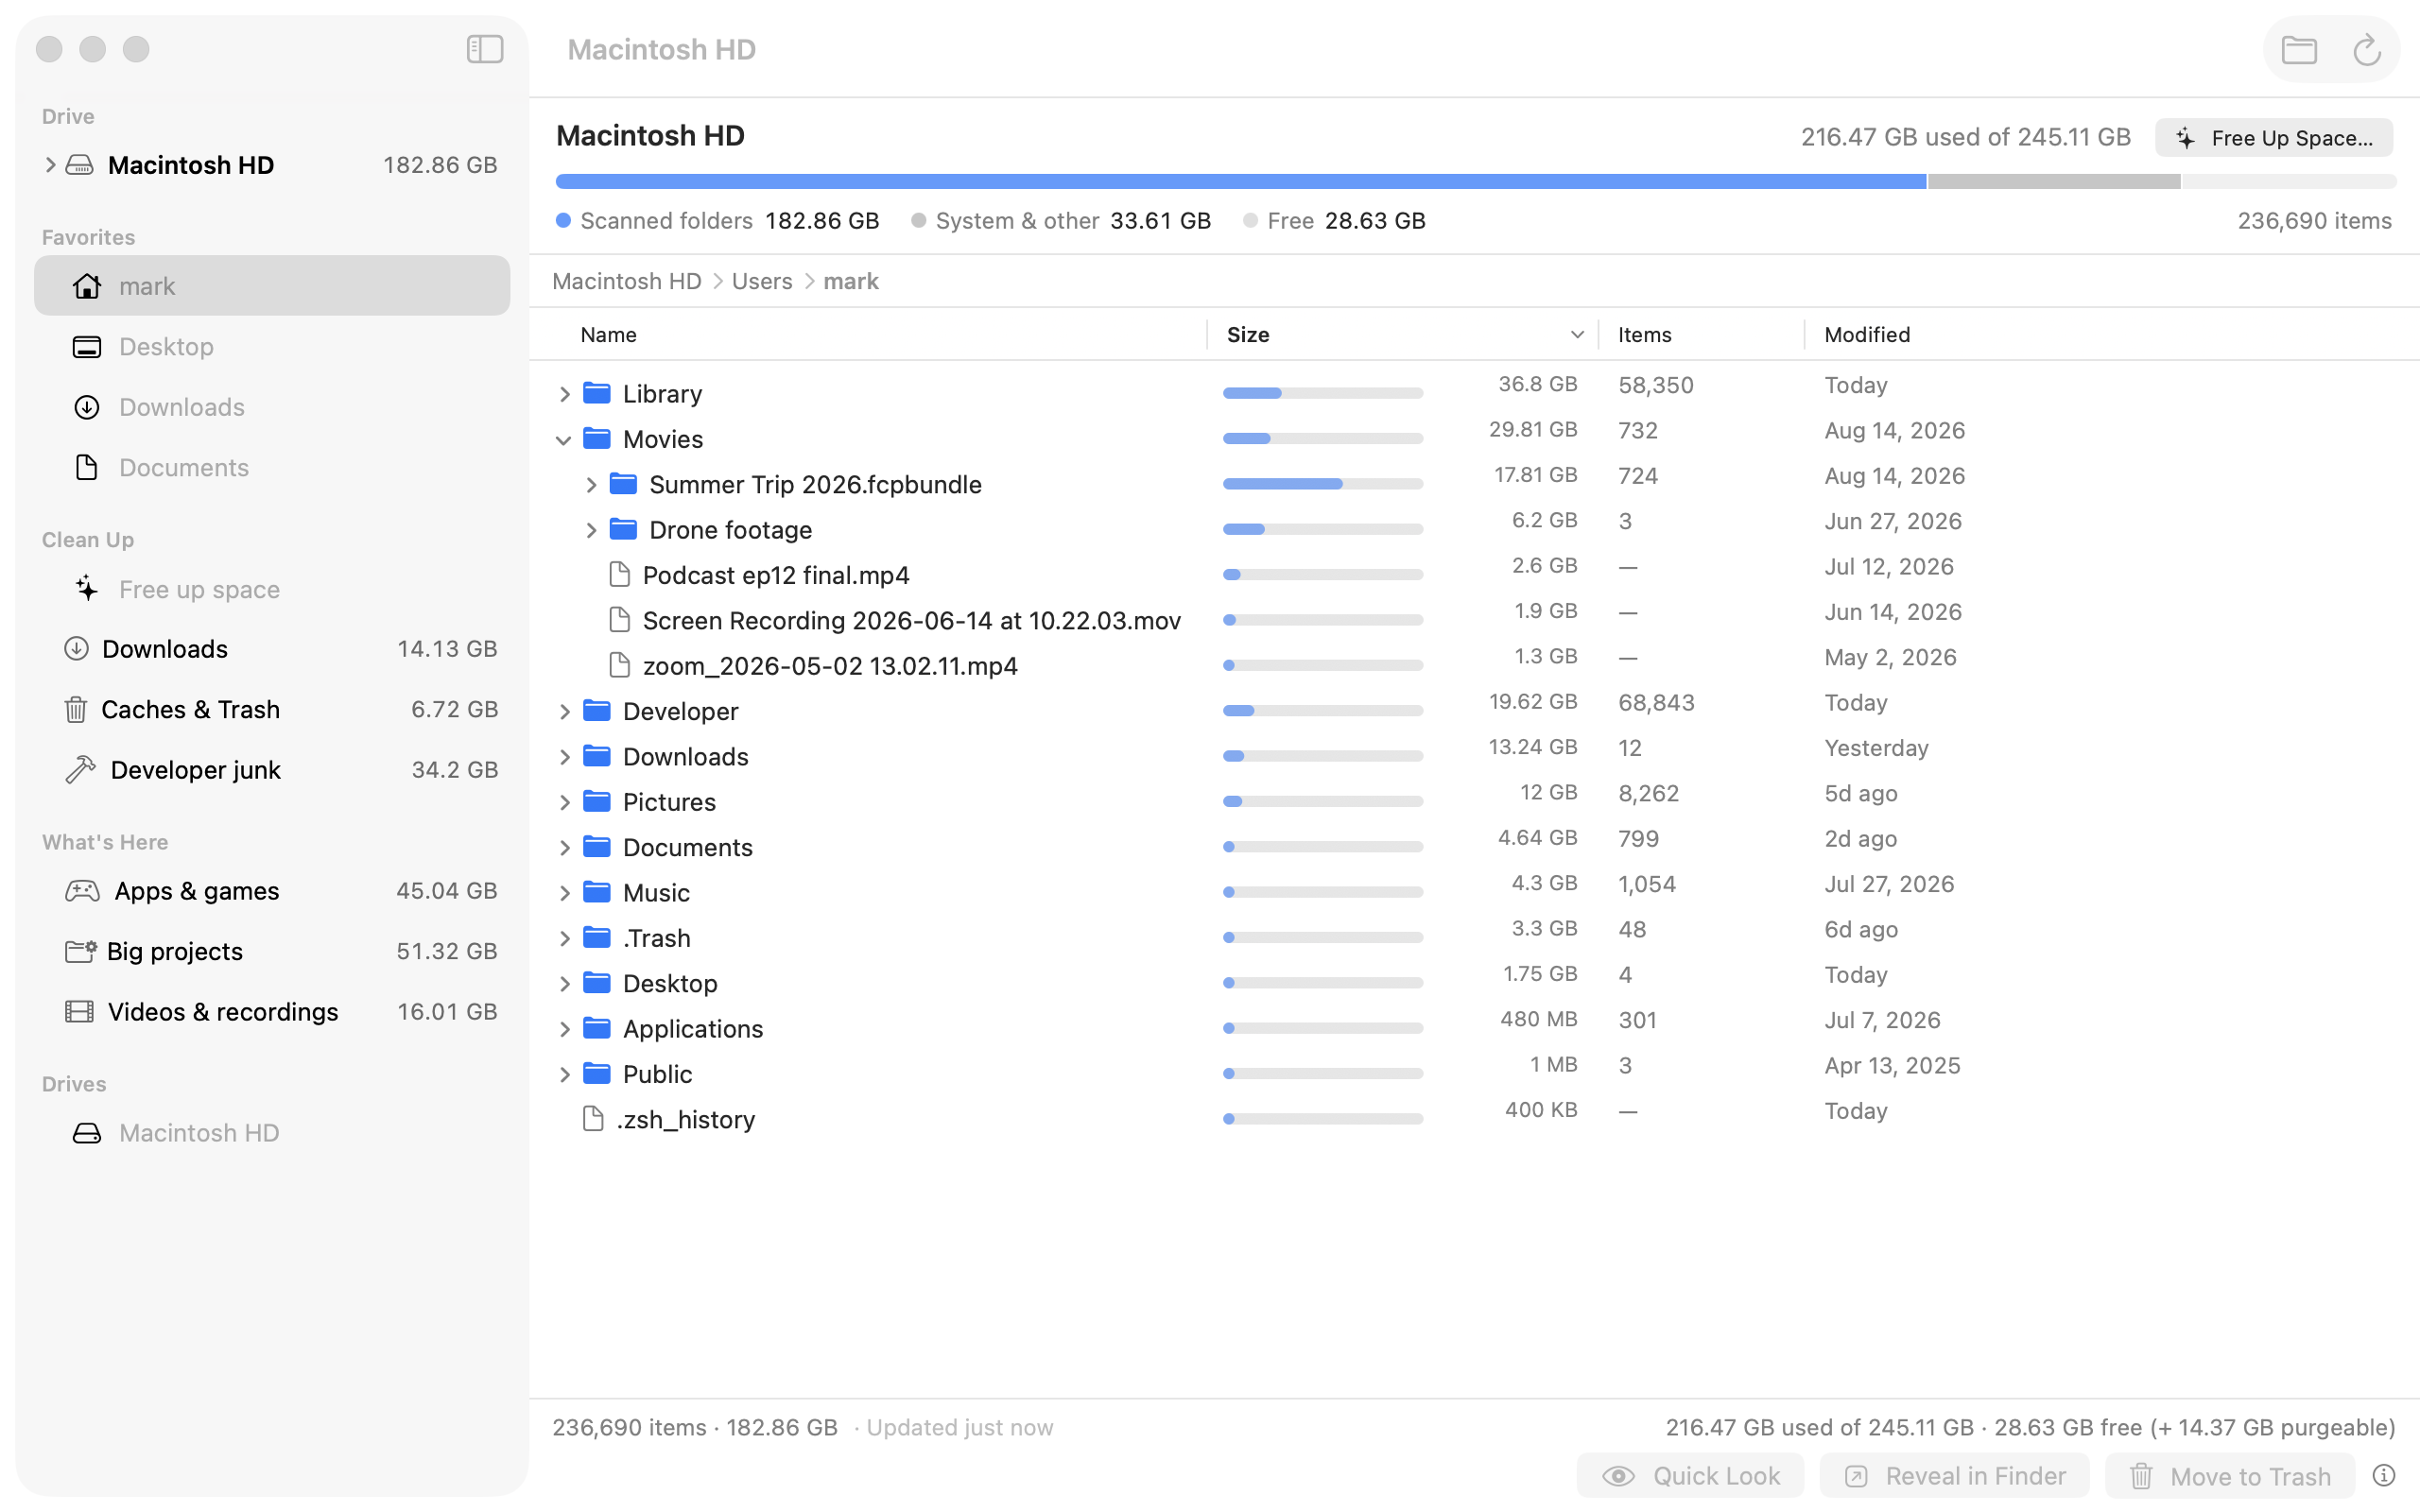Sort by the Name column header
Image resolution: width=2420 pixels, height=1512 pixels.
pyautogui.click(x=608, y=335)
